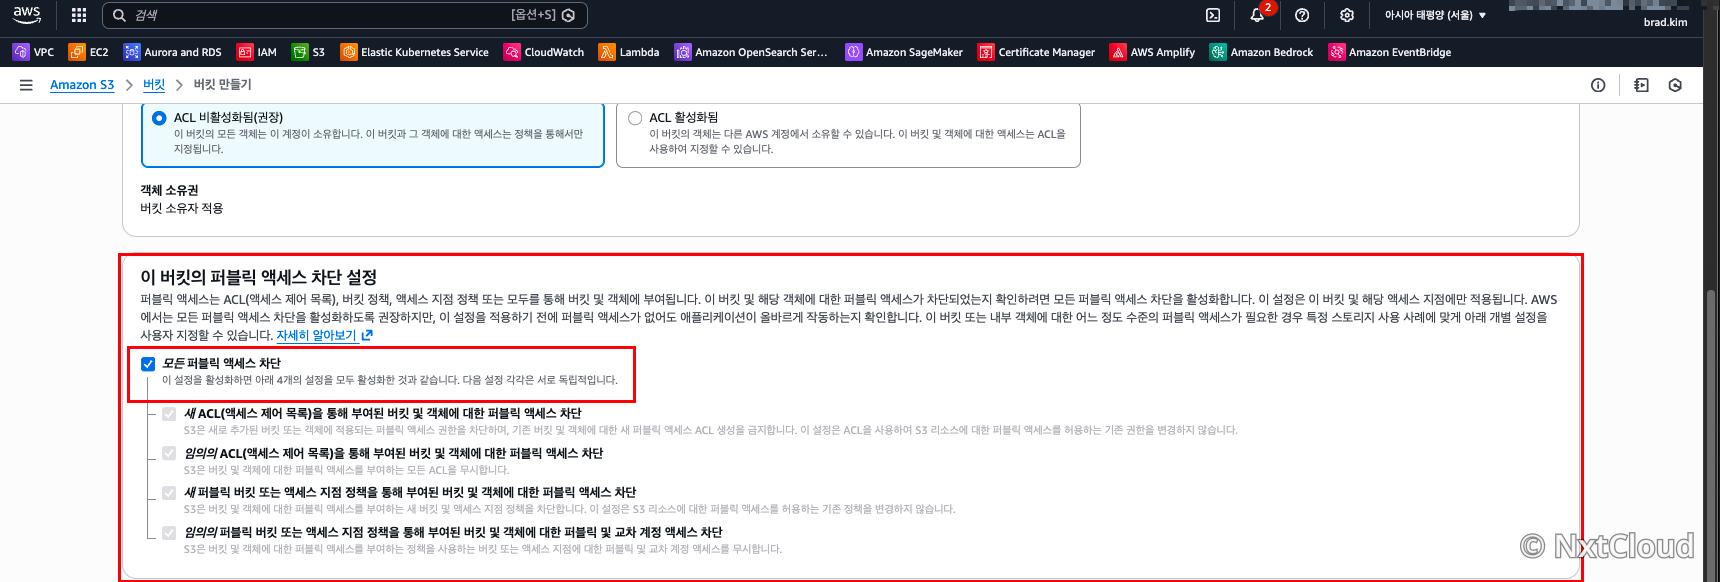
Task: Launch the CloudShell terminal icon
Action: coord(1213,15)
